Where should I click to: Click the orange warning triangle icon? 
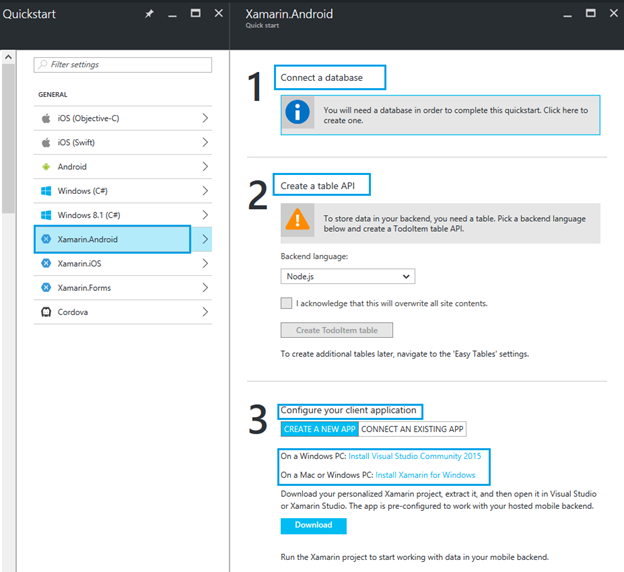coord(299,221)
